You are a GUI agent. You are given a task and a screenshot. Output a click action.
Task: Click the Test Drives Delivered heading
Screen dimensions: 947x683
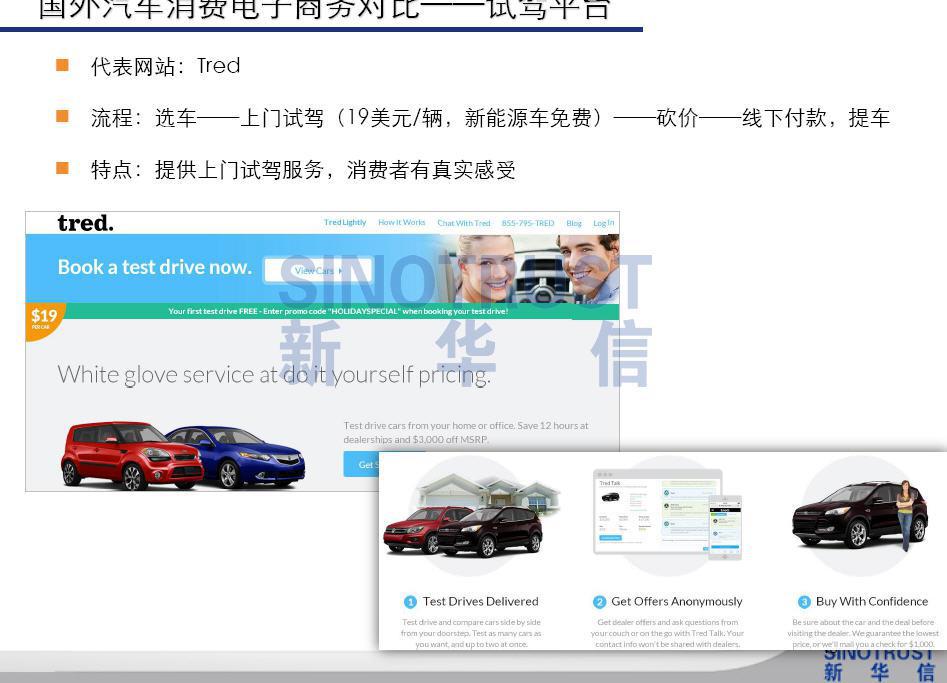coord(480,602)
